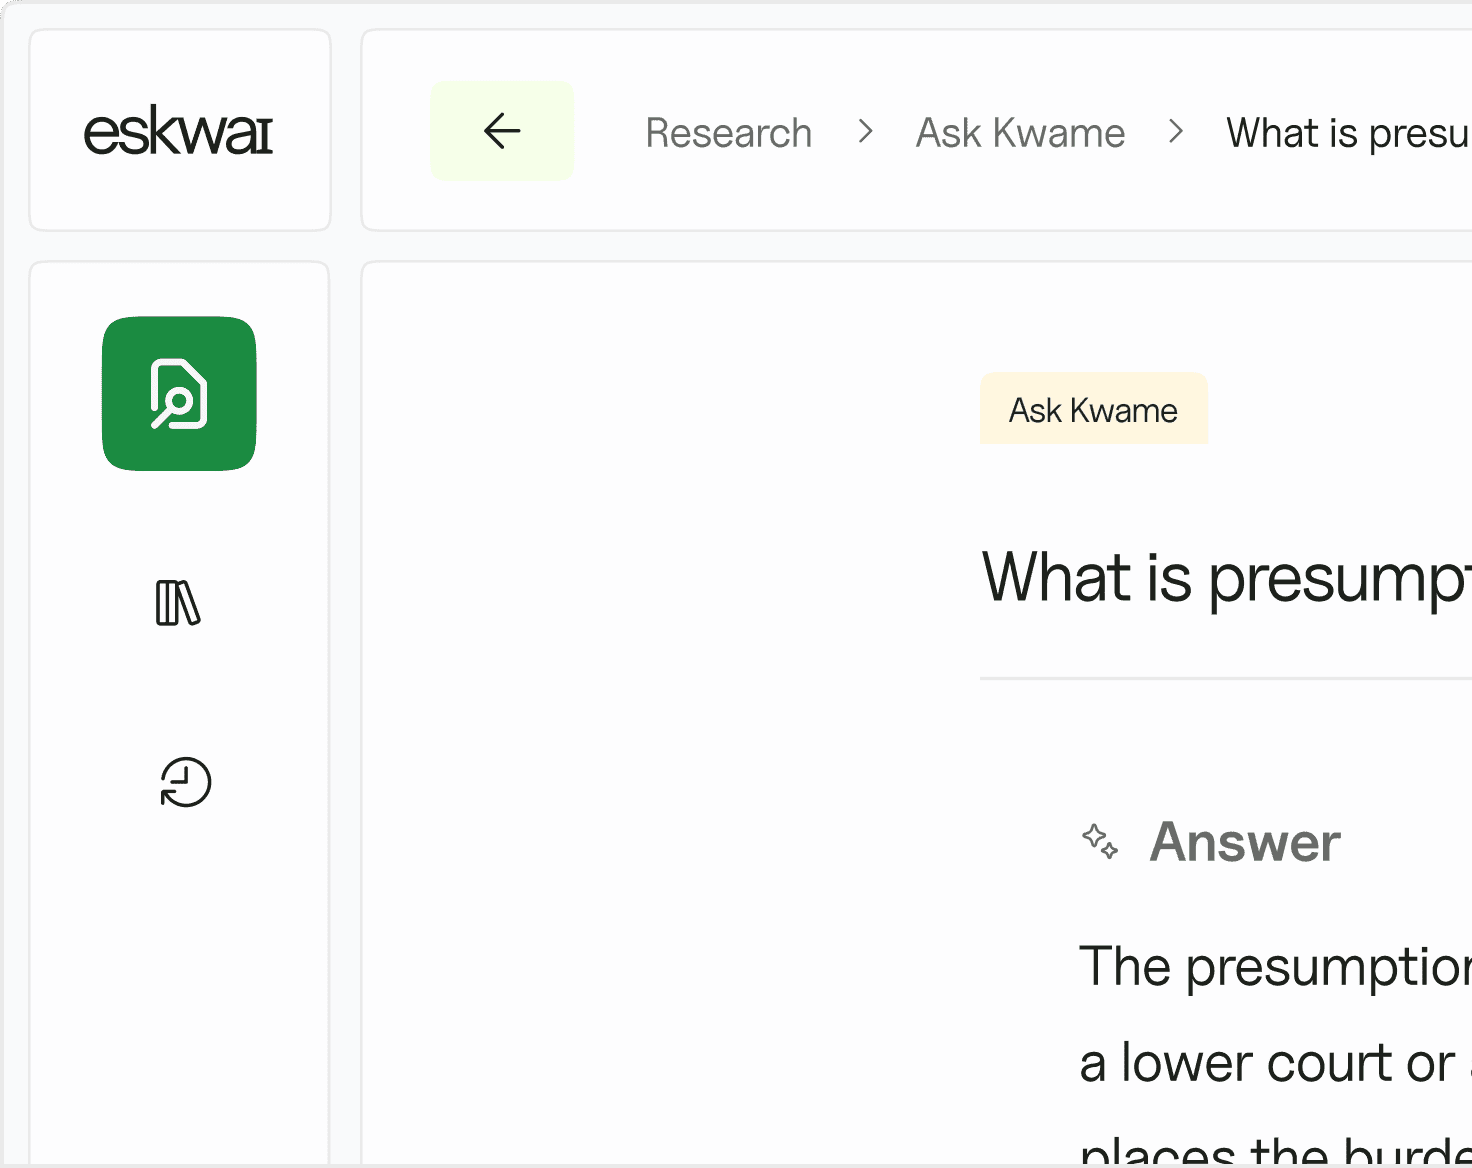Screen dimensions: 1472x1168
Task: Click the sparkle icon beside Answer
Action: click(1100, 841)
